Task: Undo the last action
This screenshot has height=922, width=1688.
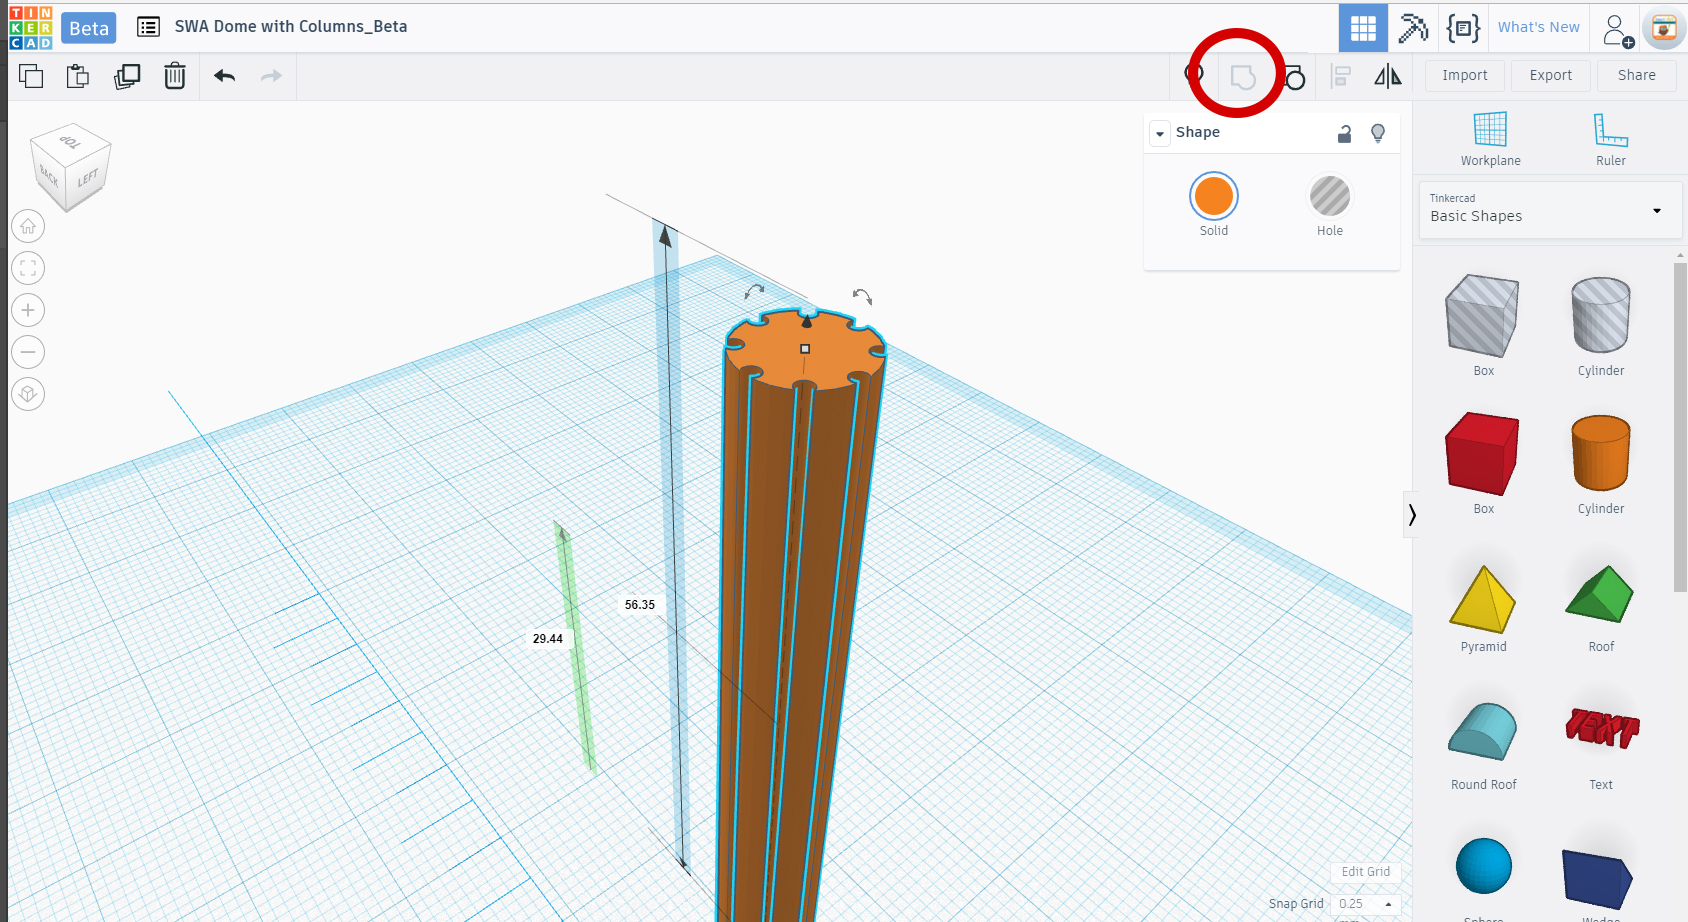Action: 225,76
